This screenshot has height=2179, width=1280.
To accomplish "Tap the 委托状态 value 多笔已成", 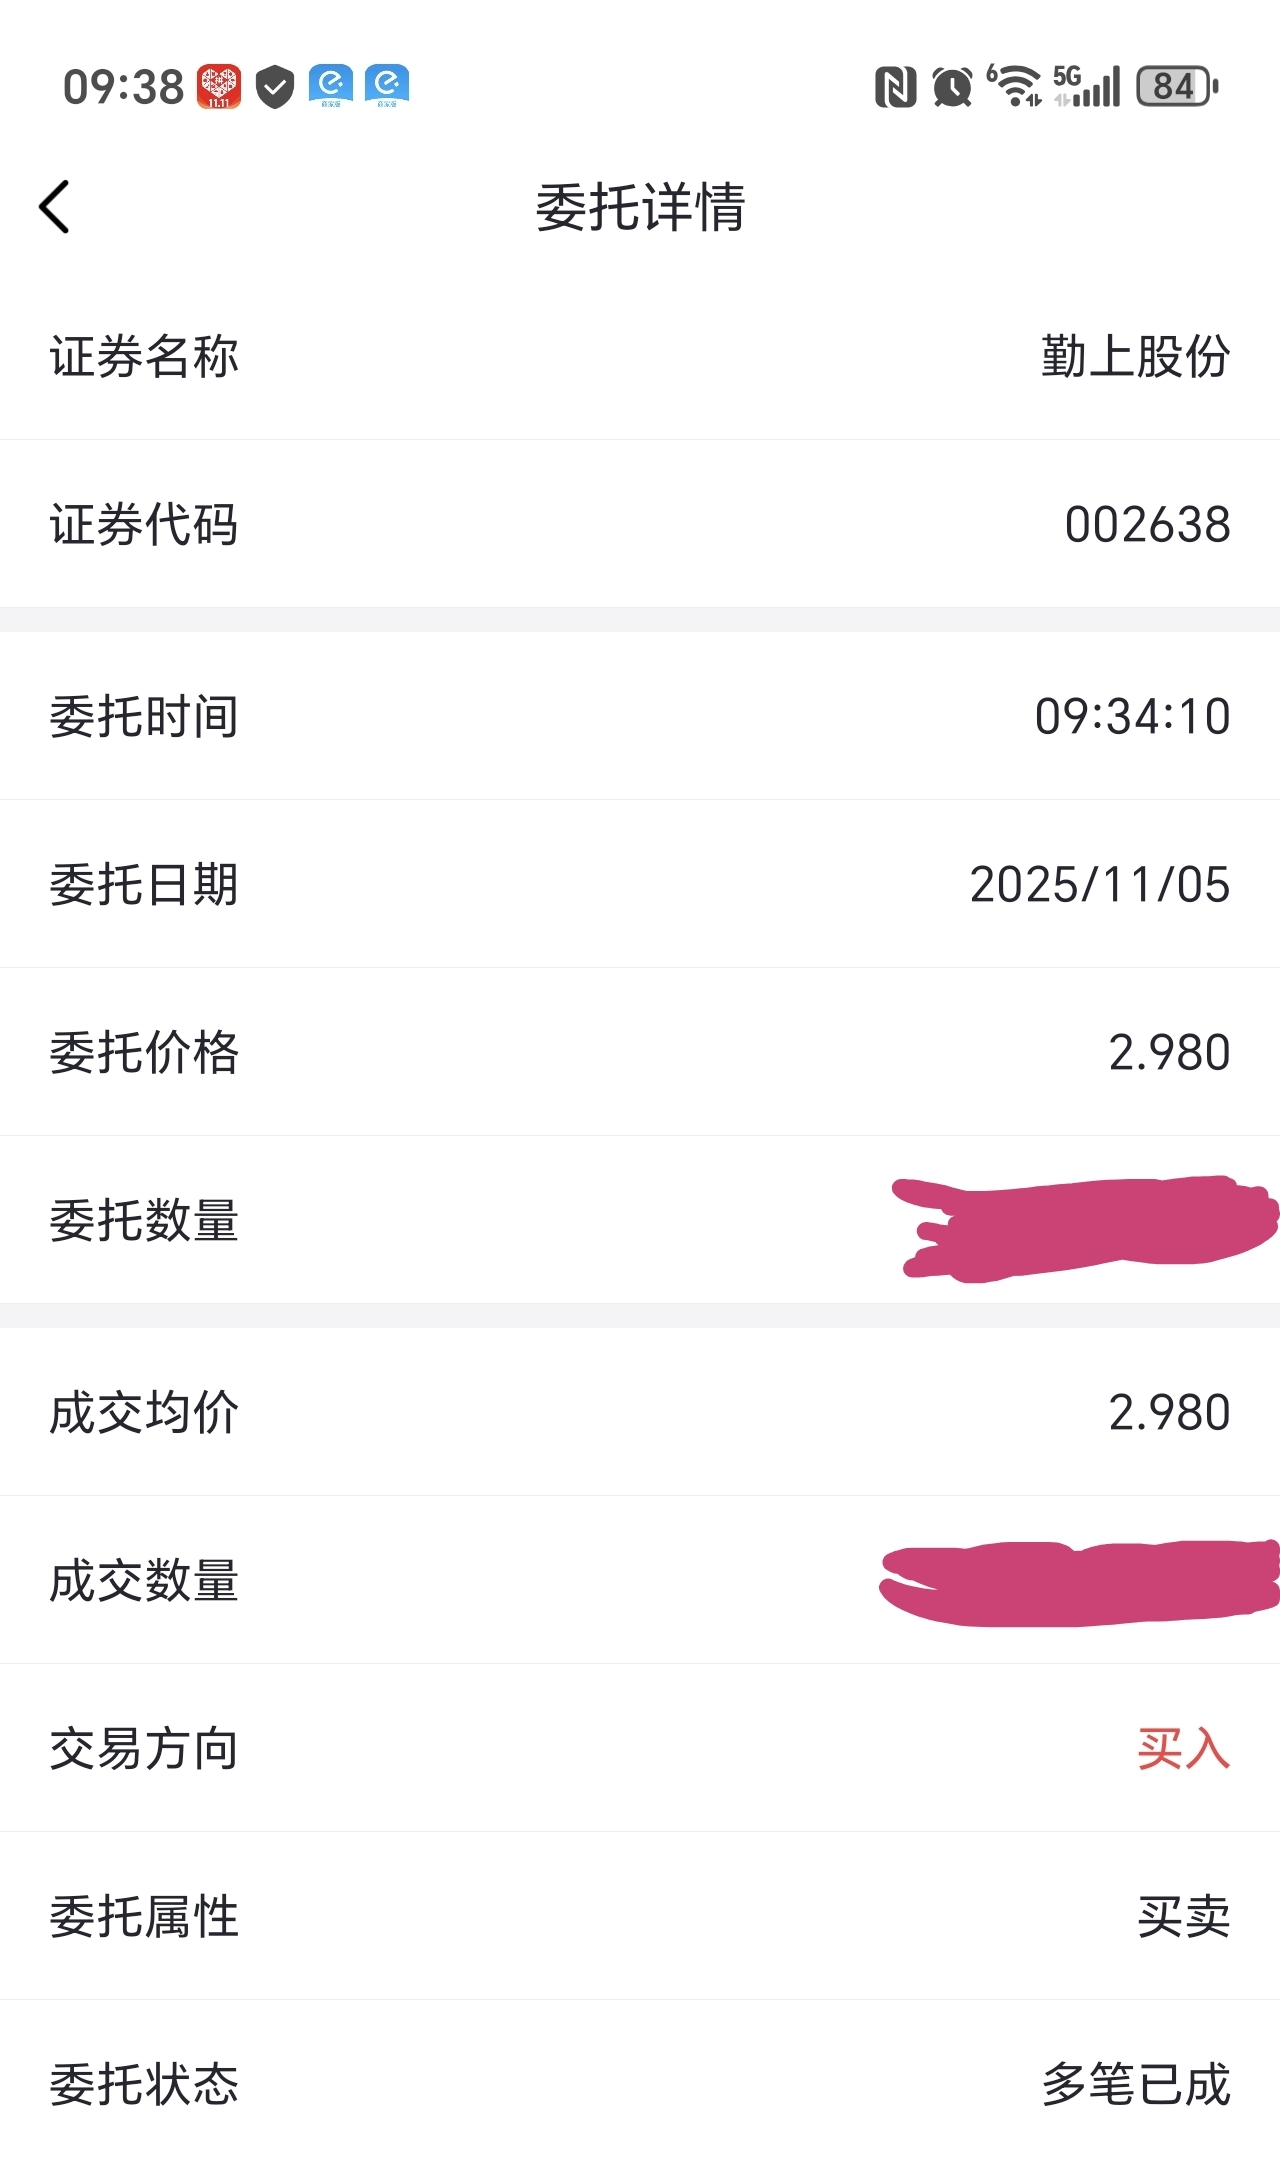I will coord(1135,2085).
